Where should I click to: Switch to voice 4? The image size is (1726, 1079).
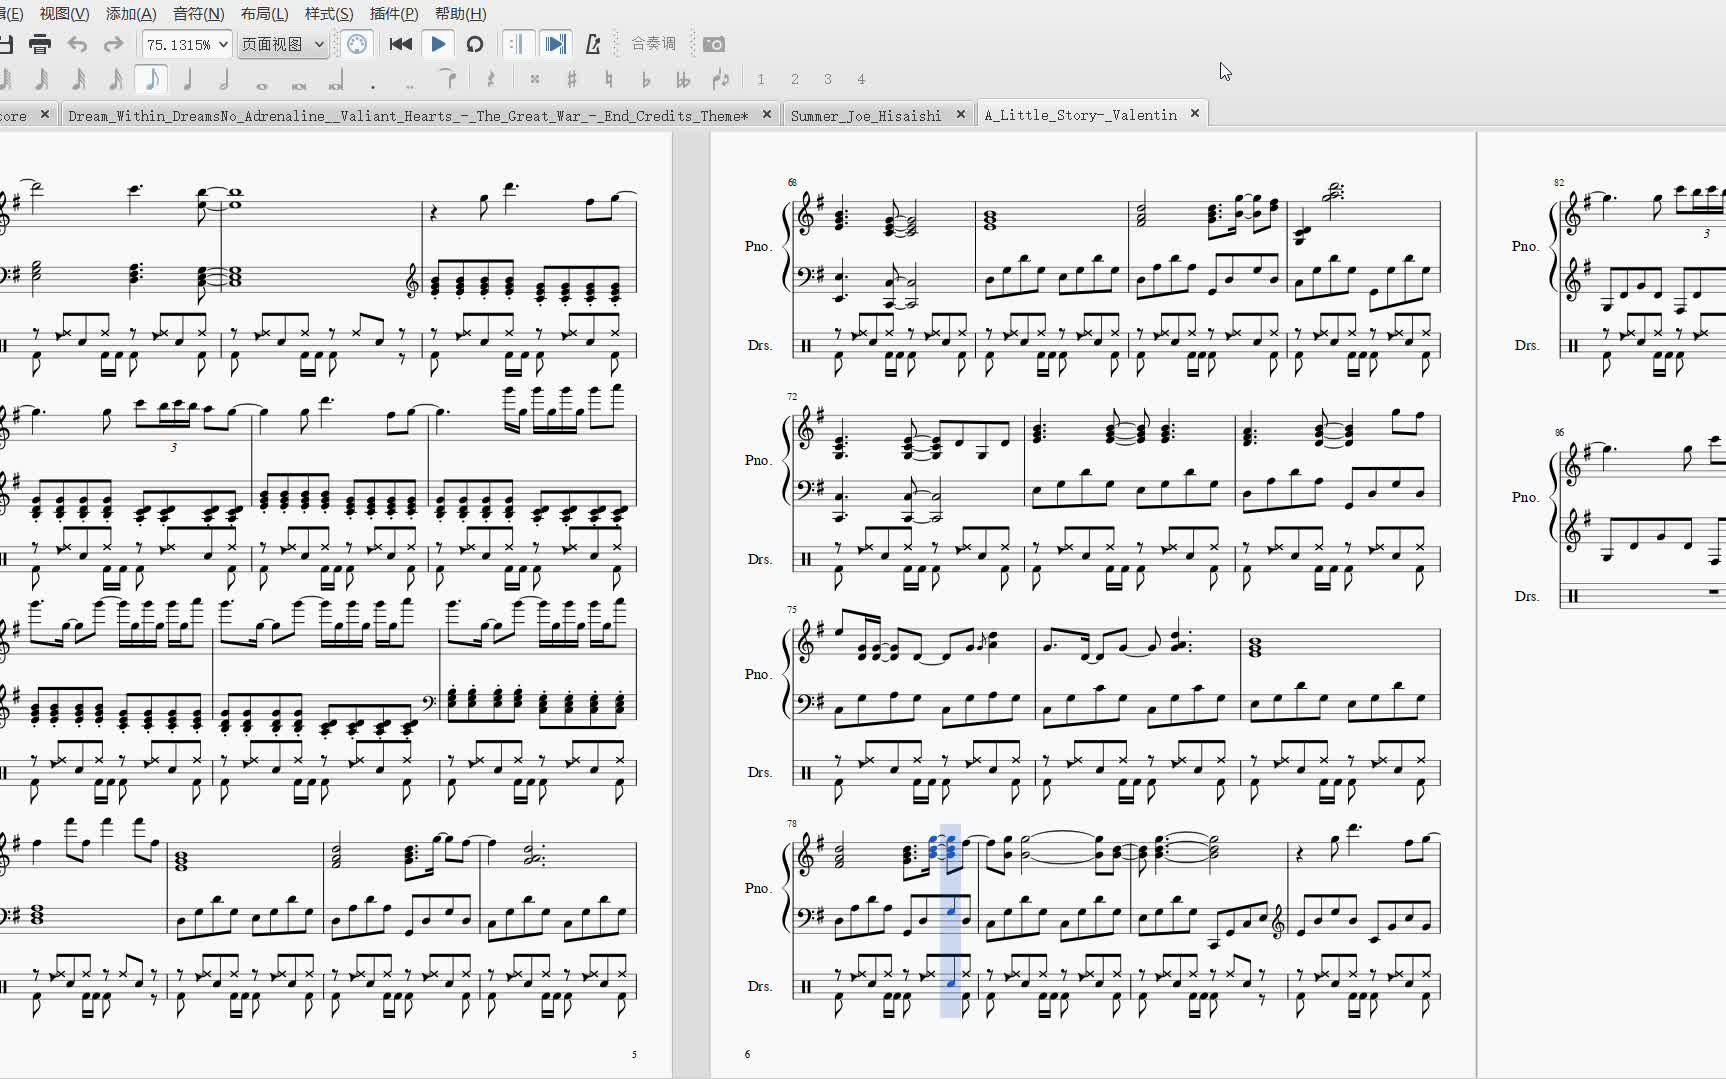[x=861, y=79]
